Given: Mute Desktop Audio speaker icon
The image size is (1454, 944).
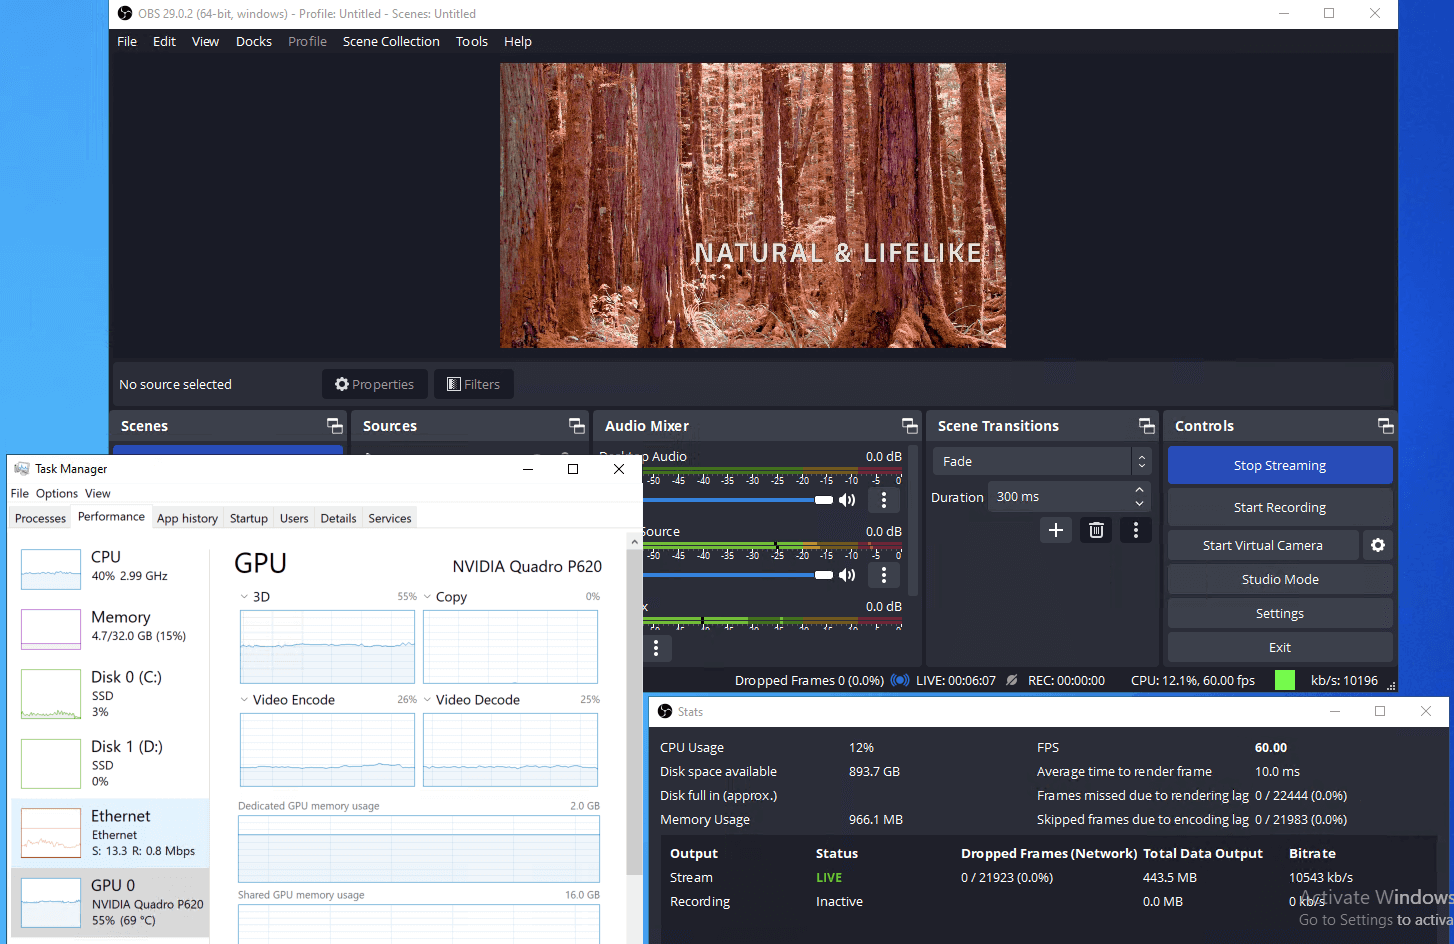Looking at the screenshot, I should pos(847,500).
